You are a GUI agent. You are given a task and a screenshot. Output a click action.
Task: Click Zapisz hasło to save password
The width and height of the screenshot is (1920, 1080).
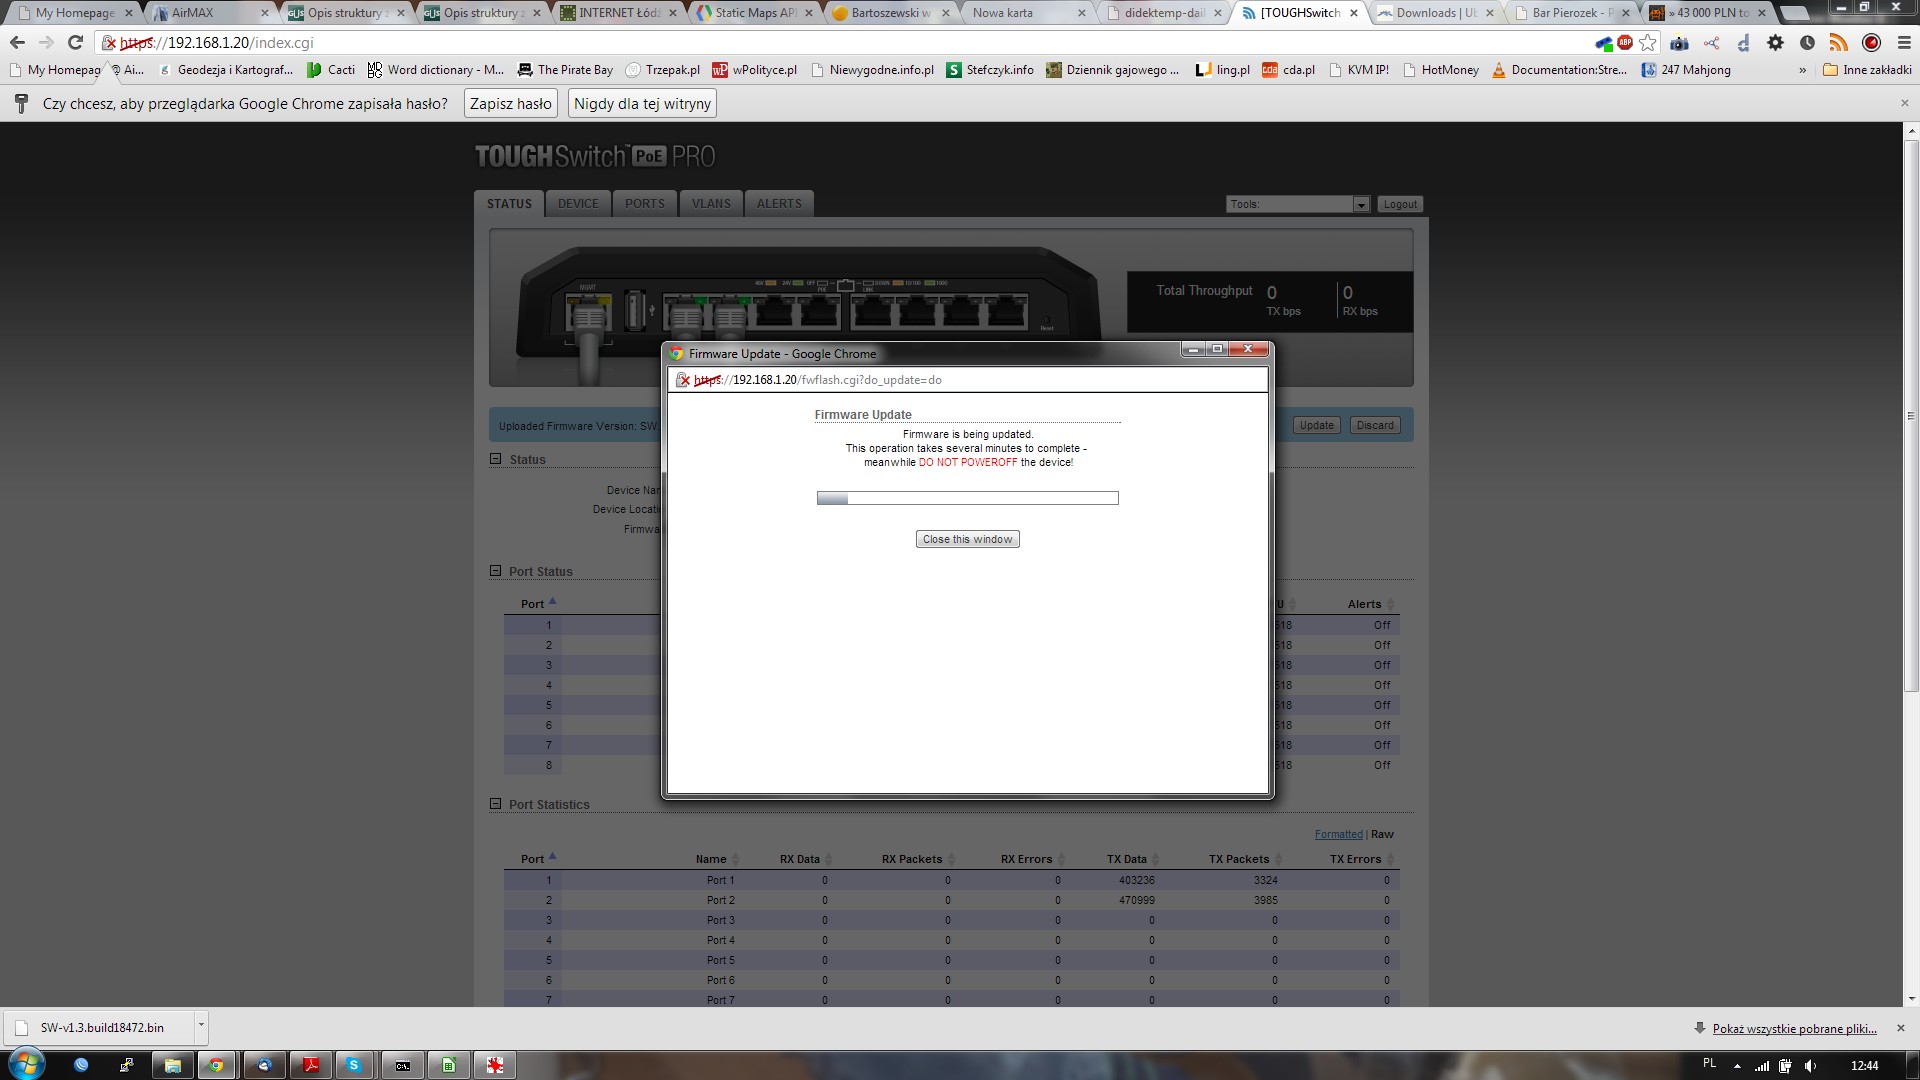510,104
